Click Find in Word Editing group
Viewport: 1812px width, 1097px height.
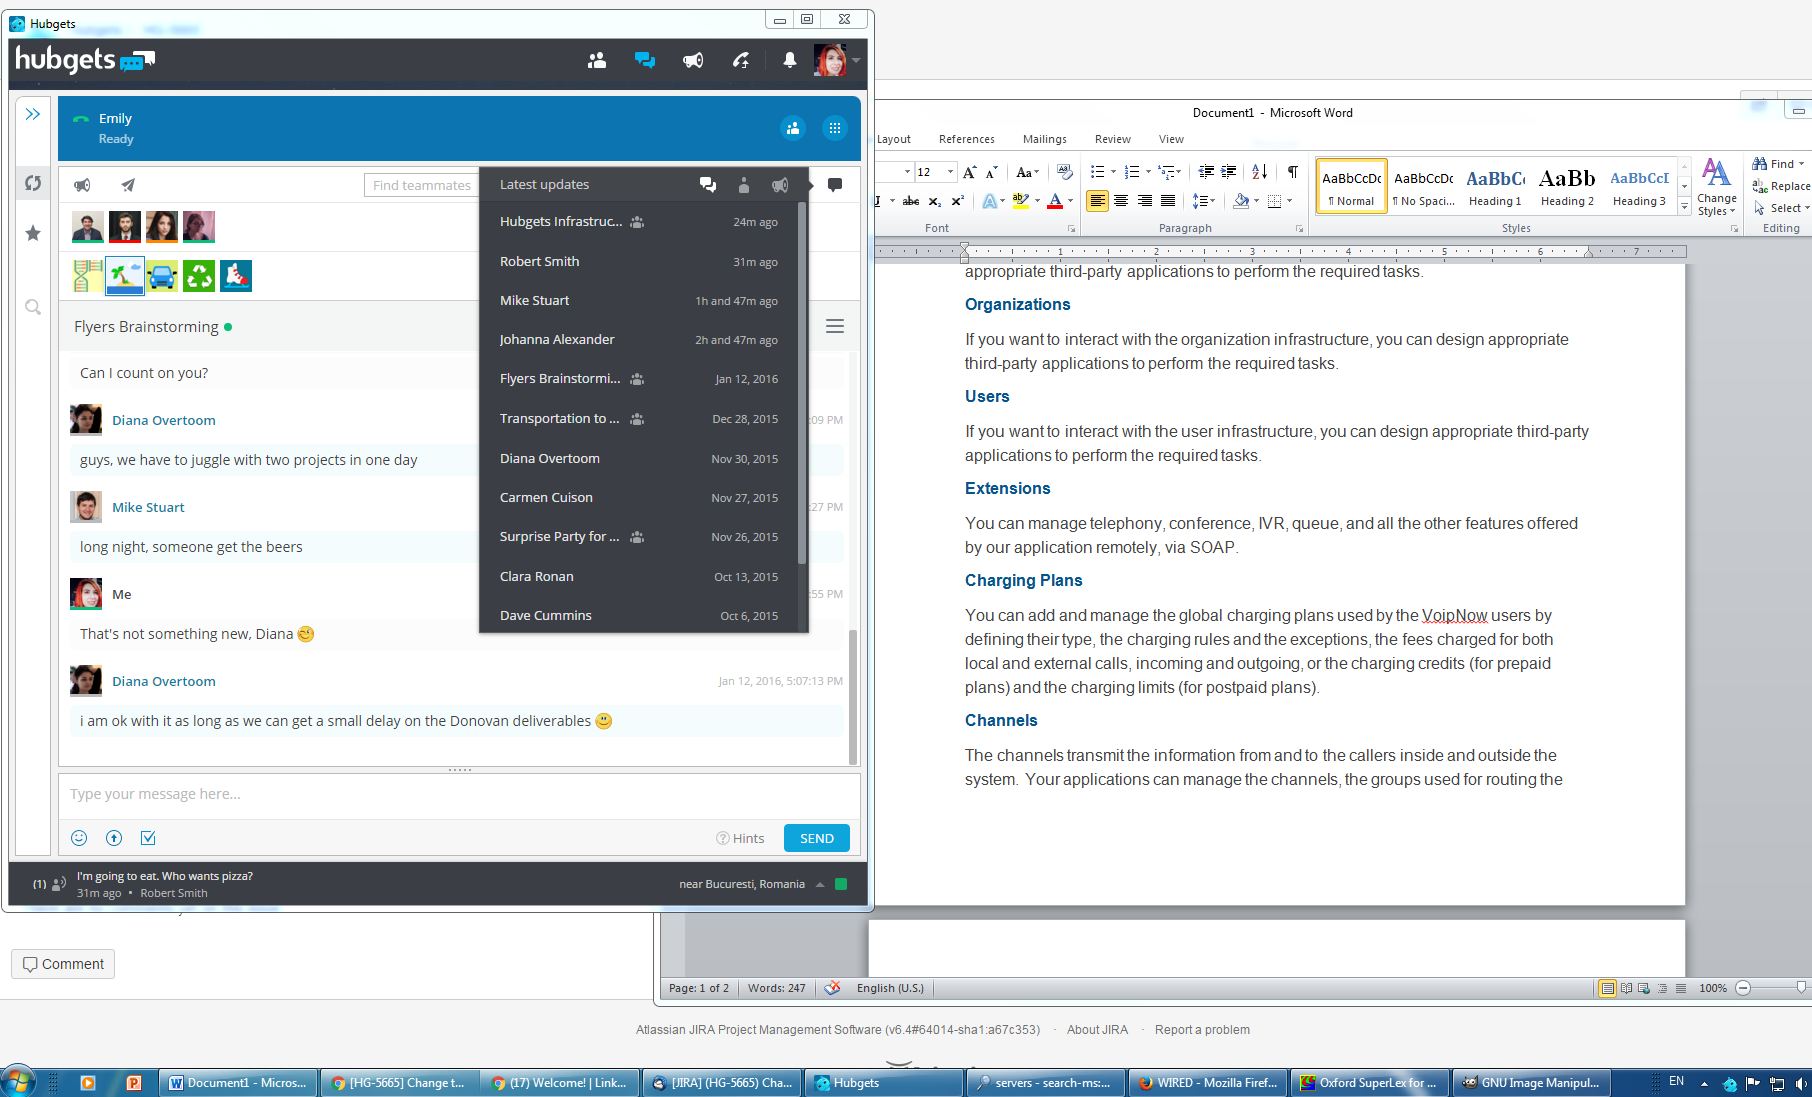(x=1780, y=164)
